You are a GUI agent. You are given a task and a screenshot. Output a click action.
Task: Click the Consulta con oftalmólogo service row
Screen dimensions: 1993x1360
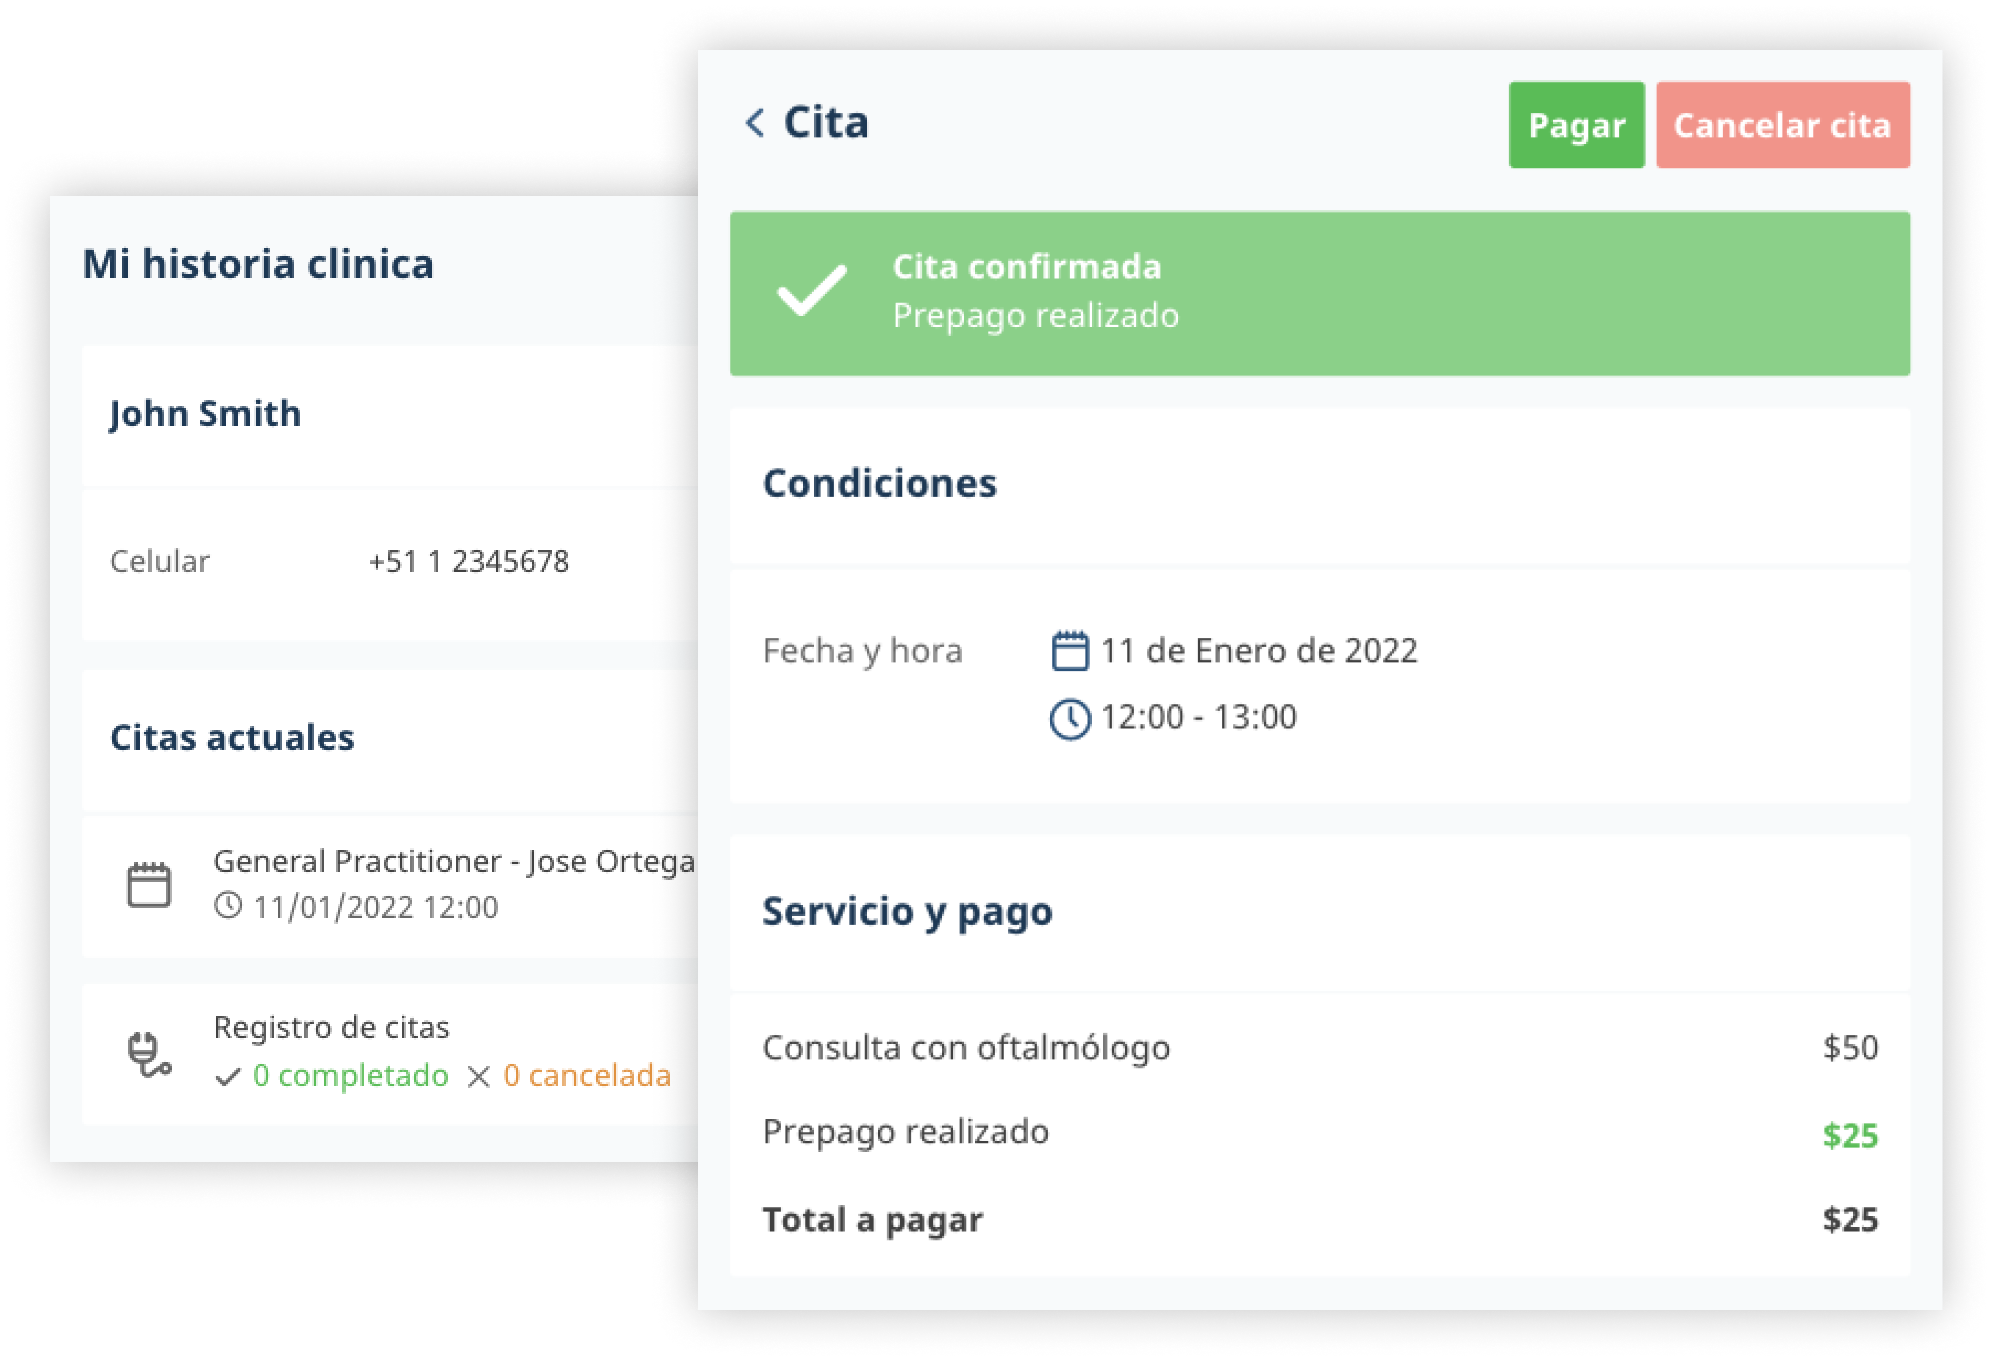(1319, 1047)
